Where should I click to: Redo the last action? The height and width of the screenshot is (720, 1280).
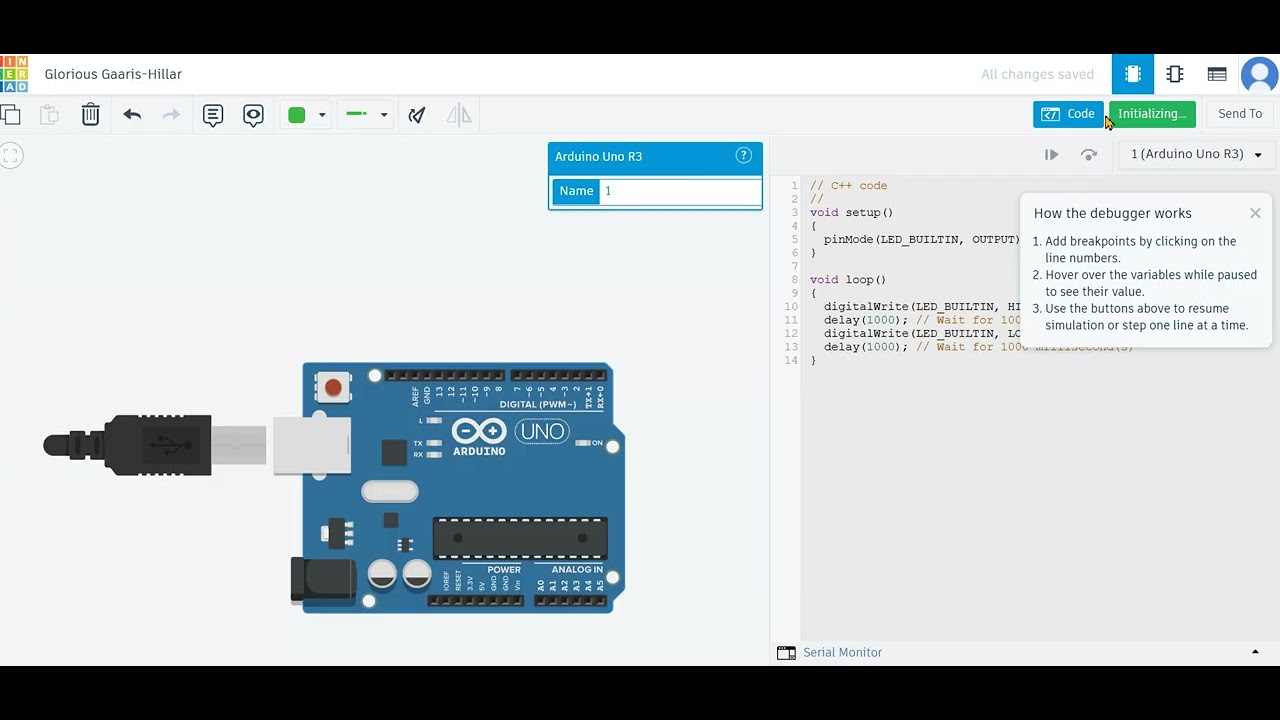(171, 114)
